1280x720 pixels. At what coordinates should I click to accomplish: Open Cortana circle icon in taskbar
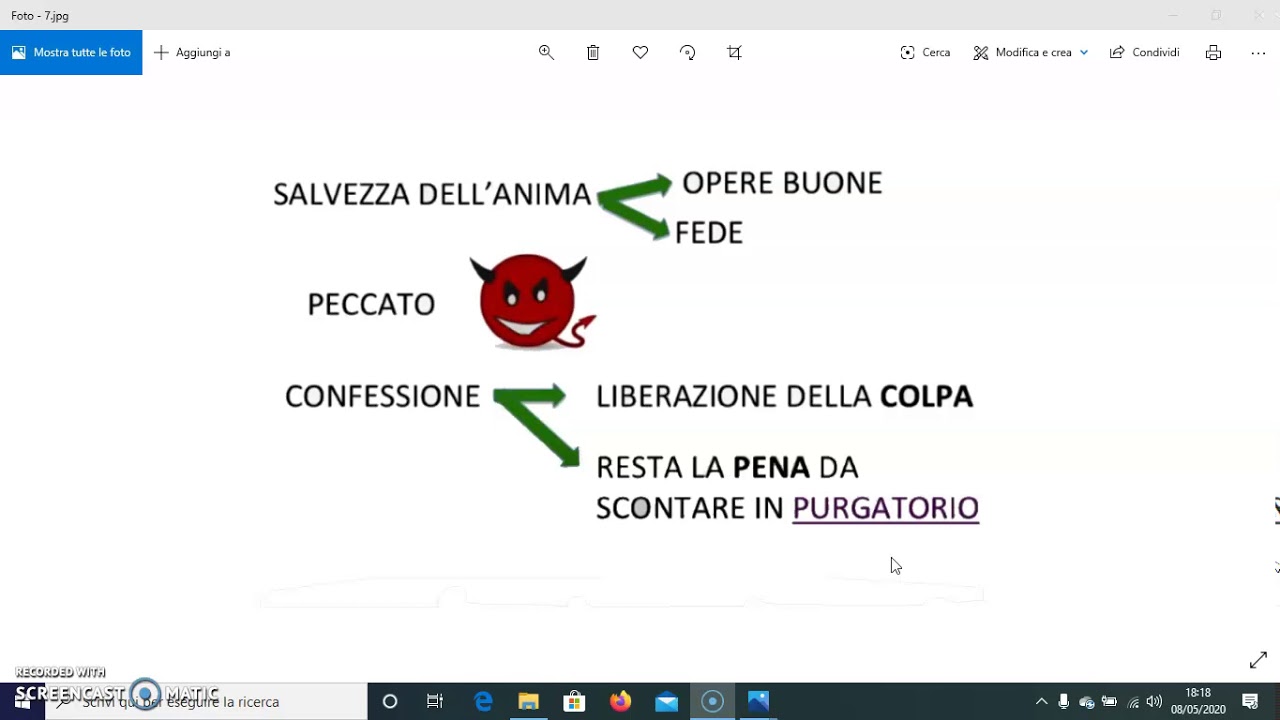click(390, 701)
